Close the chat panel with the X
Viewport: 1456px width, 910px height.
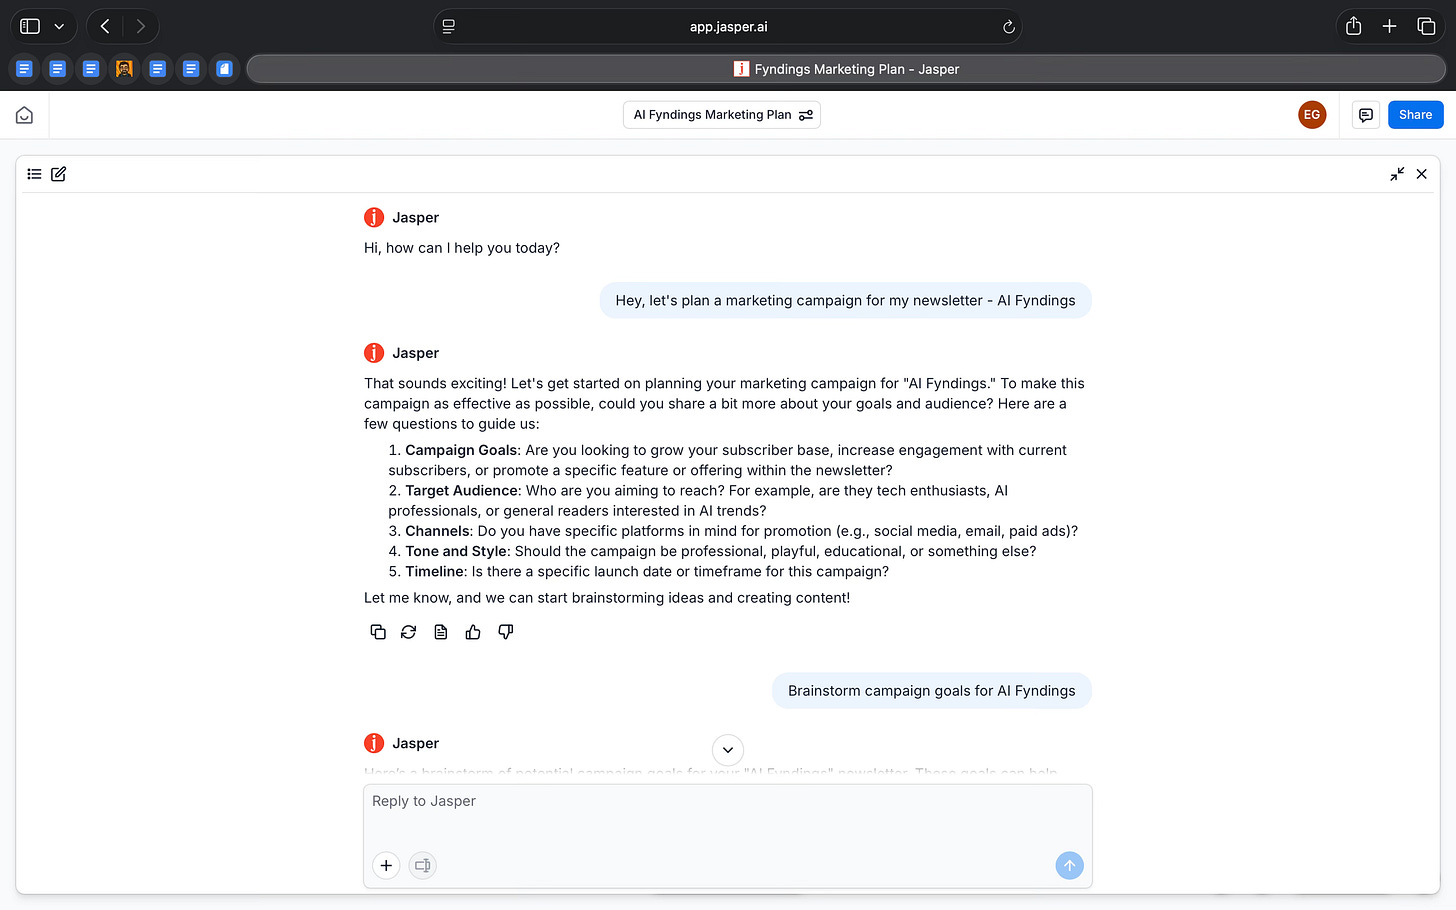[1421, 174]
